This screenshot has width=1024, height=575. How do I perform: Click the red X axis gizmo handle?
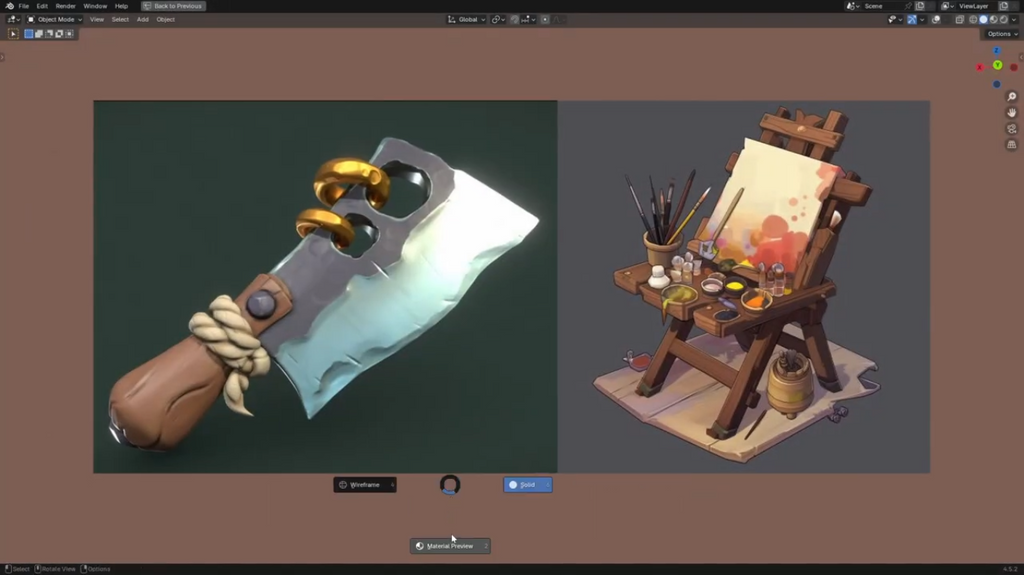coord(980,67)
